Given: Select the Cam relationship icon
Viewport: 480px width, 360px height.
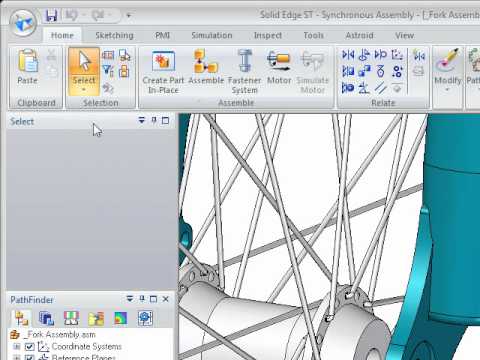Looking at the screenshot, I should [380, 71].
